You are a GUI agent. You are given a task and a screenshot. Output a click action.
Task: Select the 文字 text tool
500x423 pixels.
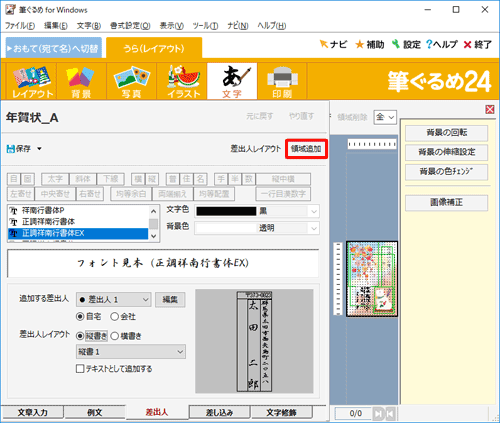tap(232, 82)
